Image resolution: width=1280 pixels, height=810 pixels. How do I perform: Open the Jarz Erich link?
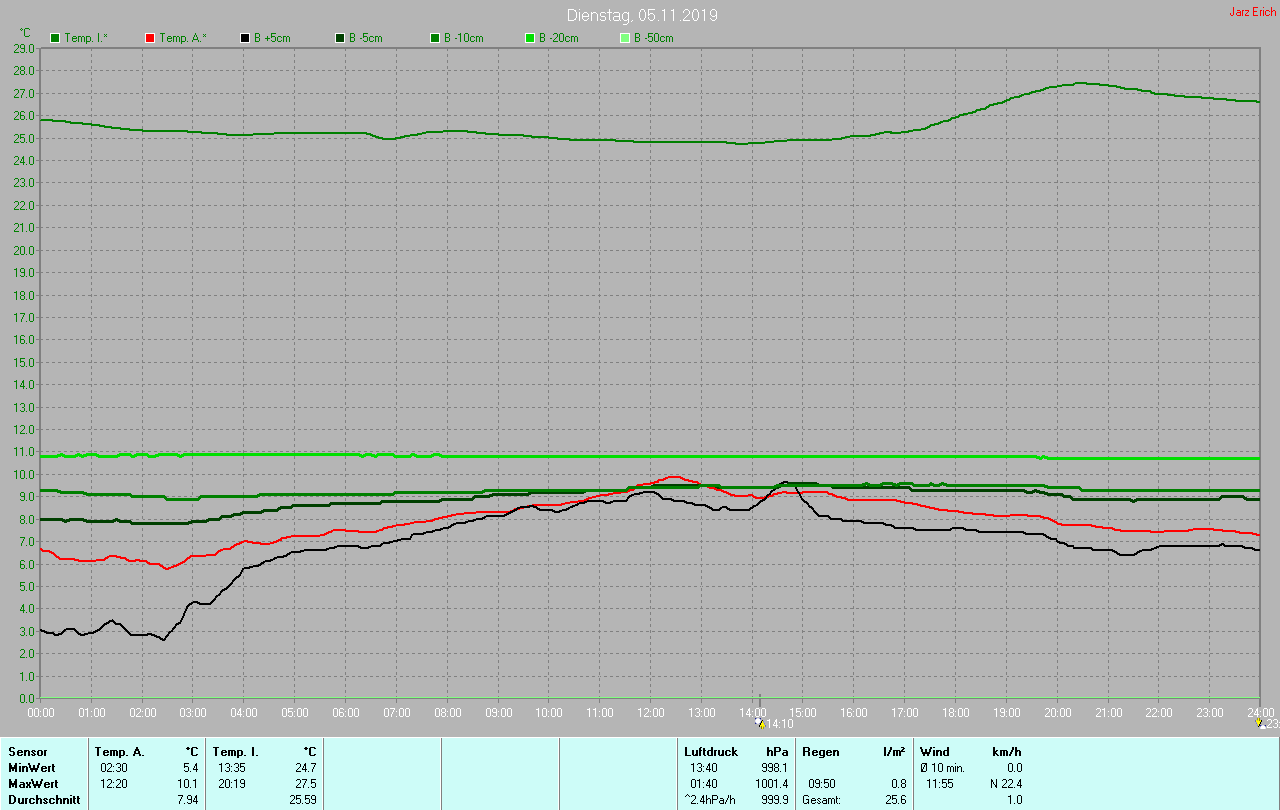click(1252, 12)
